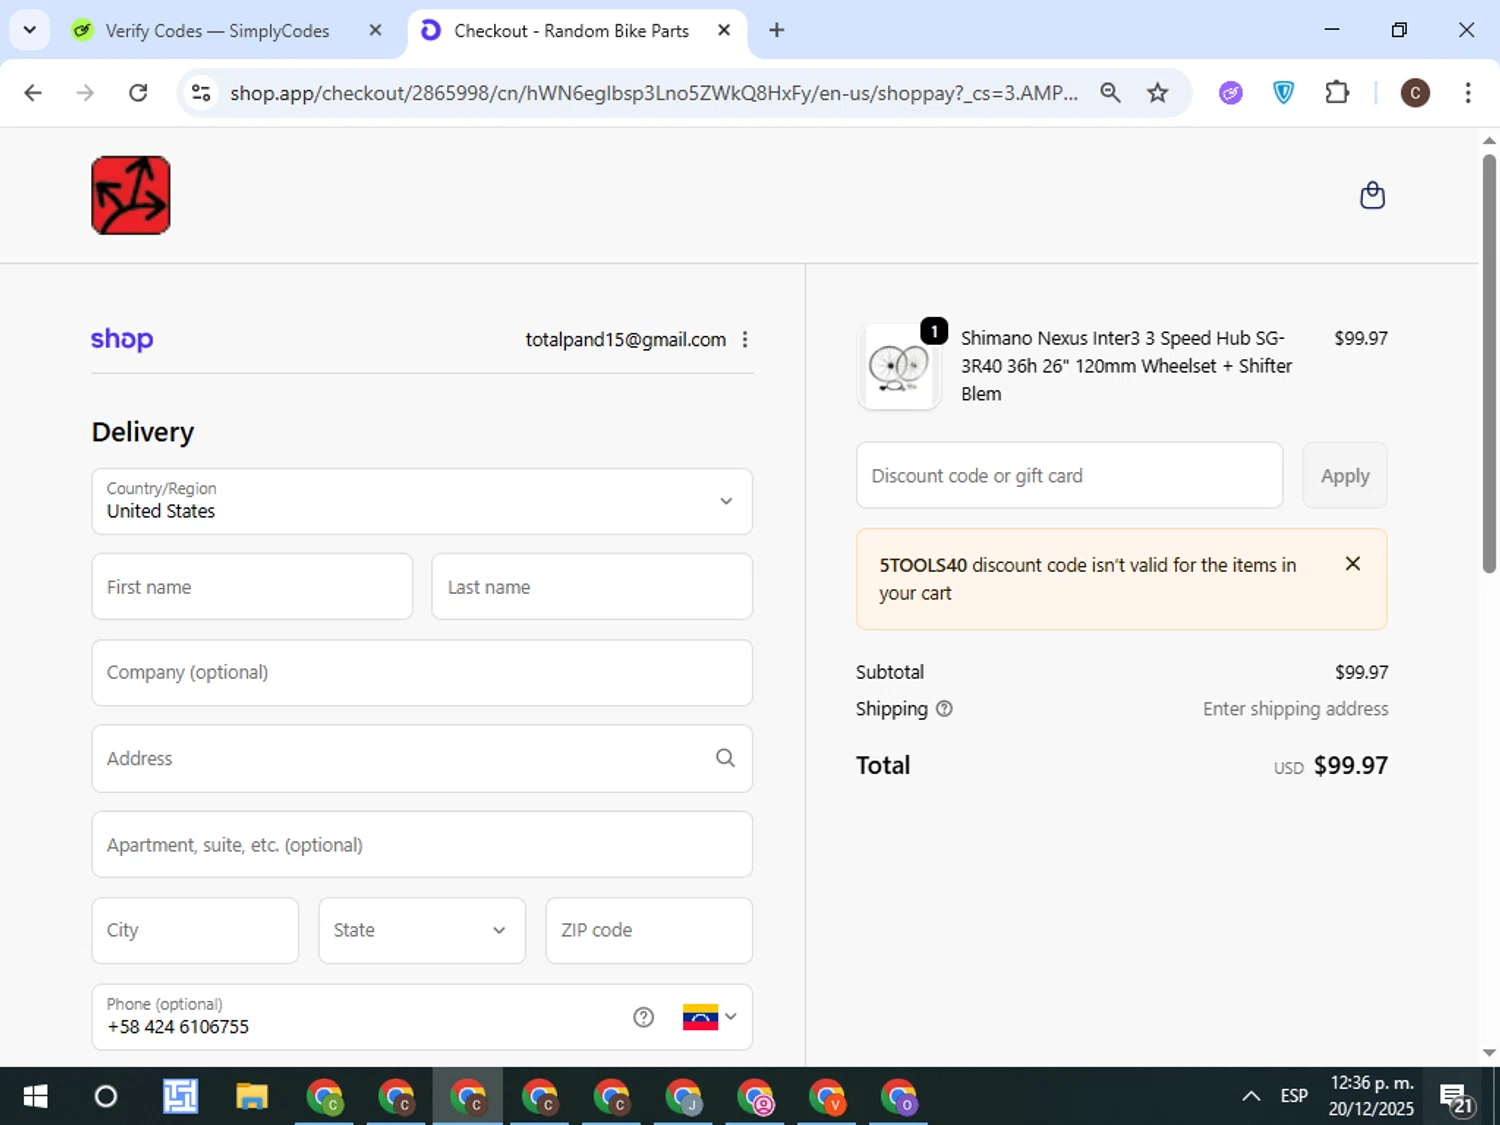
Task: Open the Extensions puzzle menu
Action: coord(1337,93)
